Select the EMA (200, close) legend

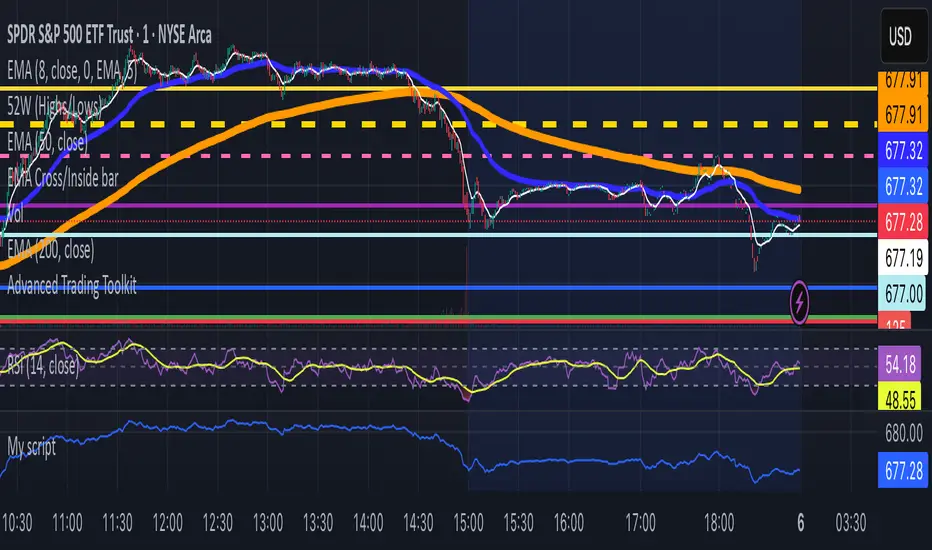[x=51, y=250]
